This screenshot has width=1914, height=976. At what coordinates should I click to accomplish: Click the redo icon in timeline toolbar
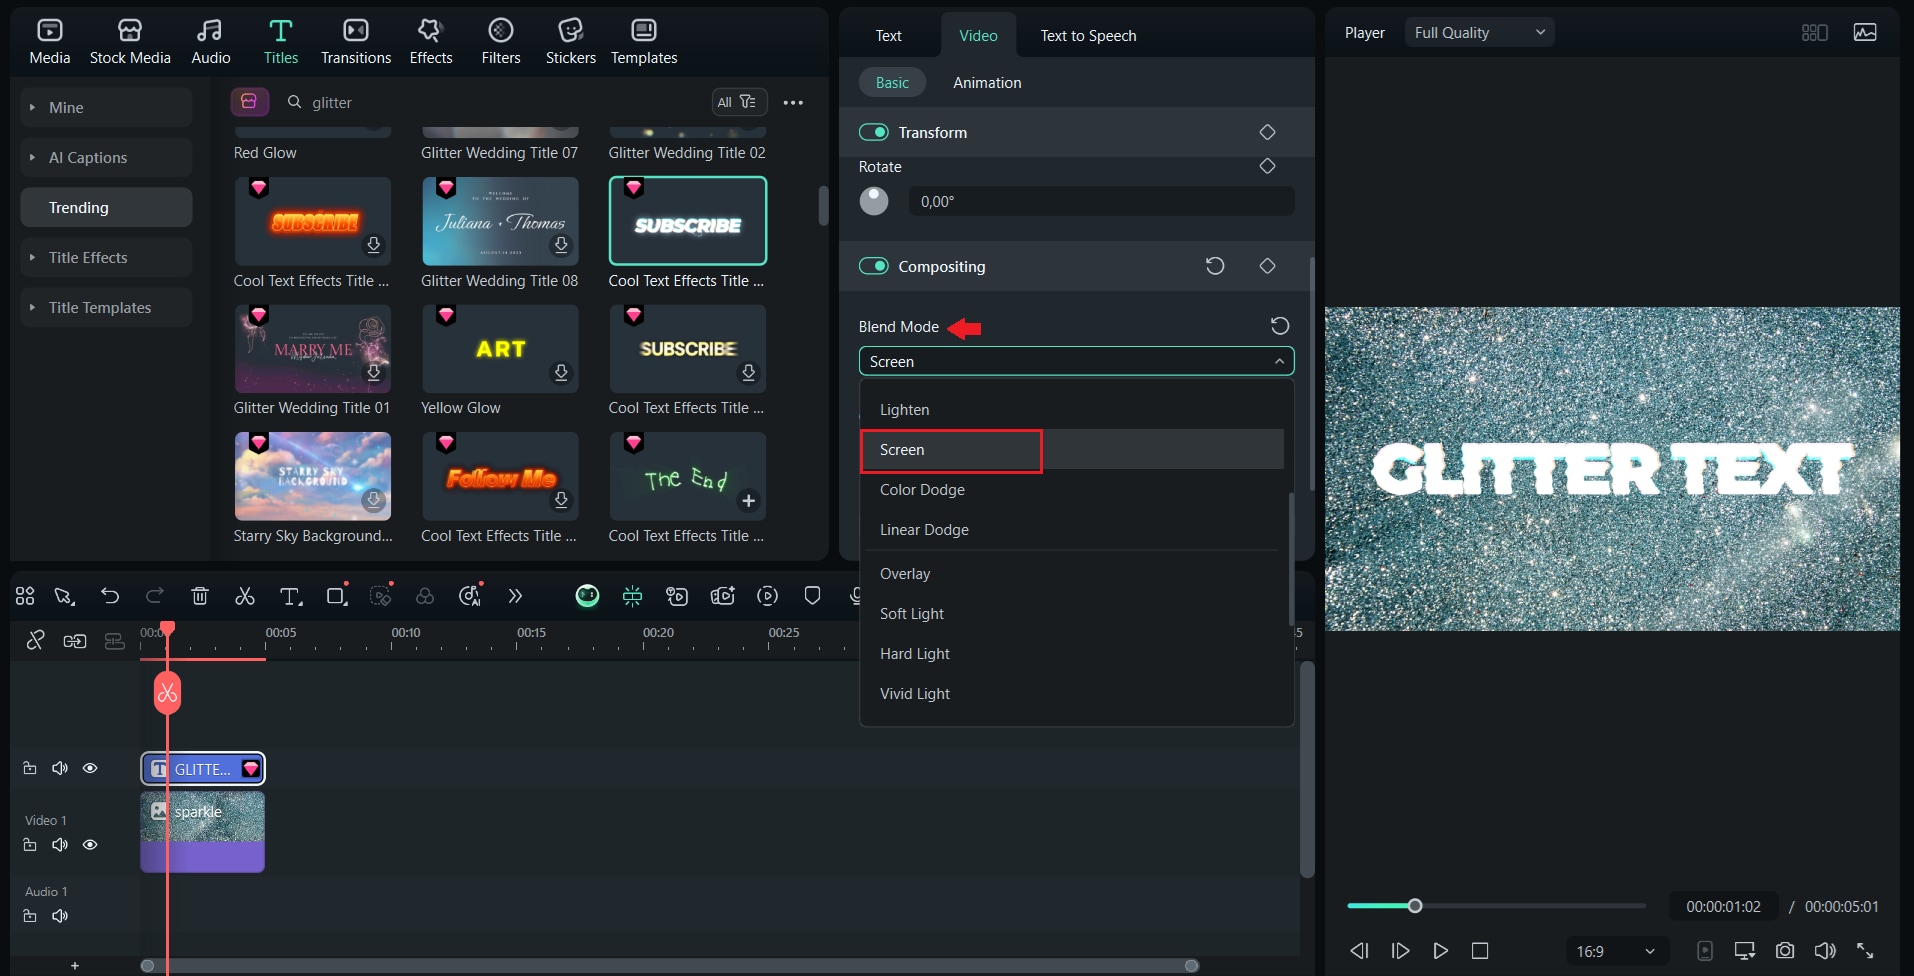(x=154, y=596)
